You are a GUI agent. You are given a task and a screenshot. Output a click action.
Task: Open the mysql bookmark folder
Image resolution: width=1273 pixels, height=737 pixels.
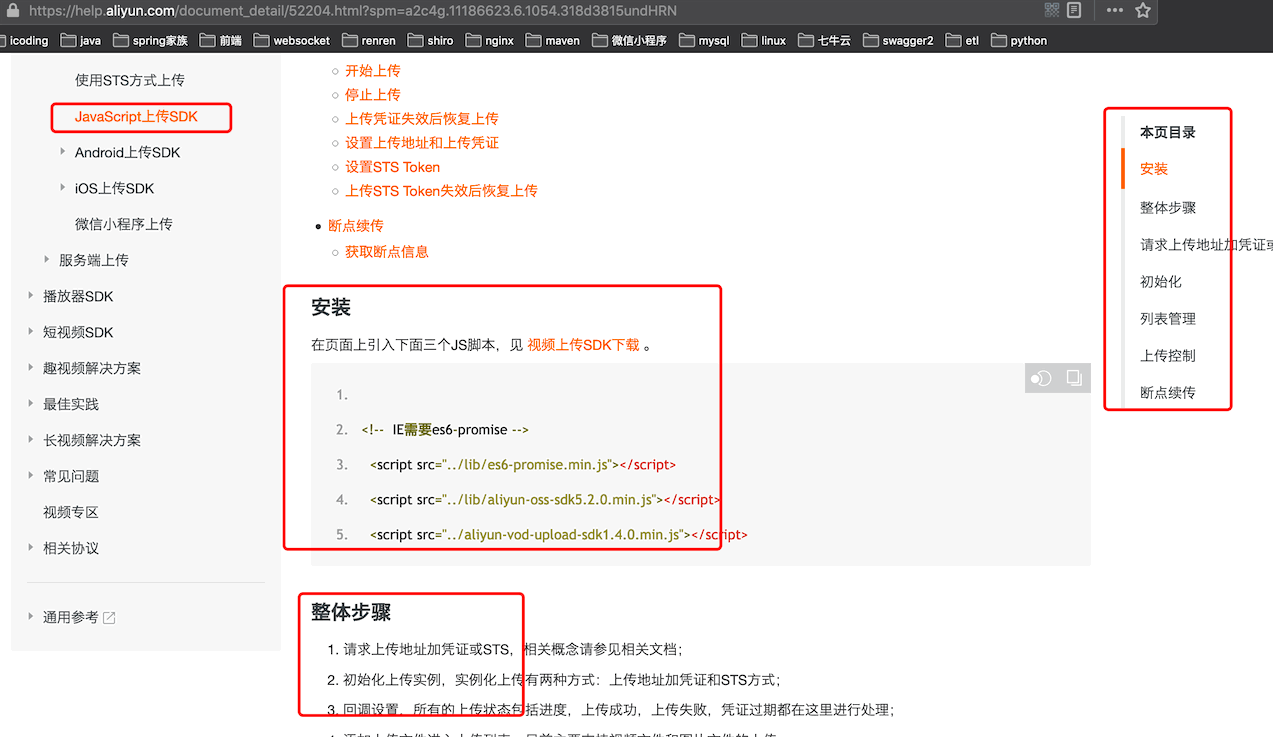(704, 41)
